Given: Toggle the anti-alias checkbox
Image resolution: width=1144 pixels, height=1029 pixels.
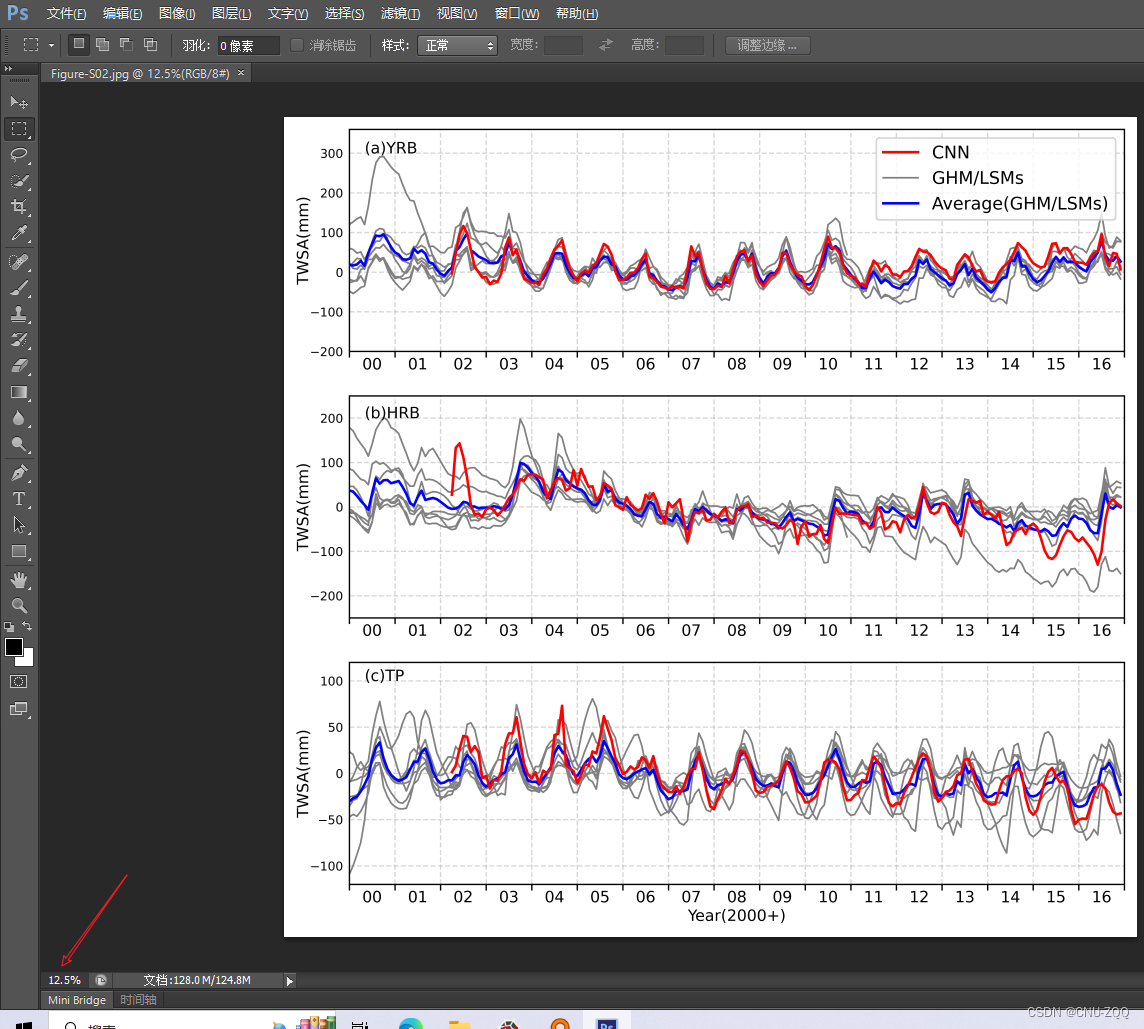Looking at the screenshot, I should pyautogui.click(x=296, y=45).
